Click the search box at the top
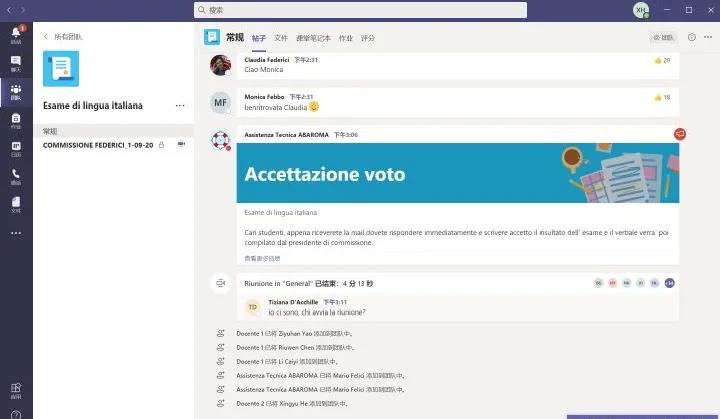The image size is (720, 419). pos(360,10)
